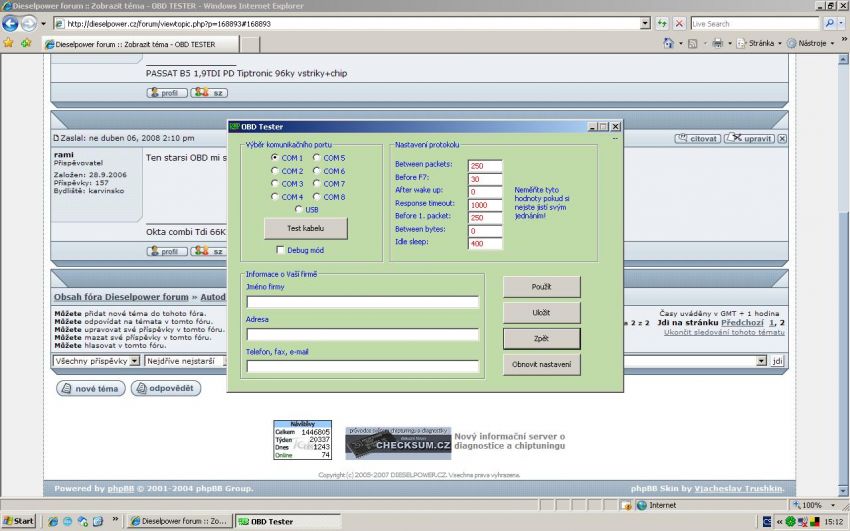Click the Home icon in toolbar
850x531 pixels.
pos(668,43)
